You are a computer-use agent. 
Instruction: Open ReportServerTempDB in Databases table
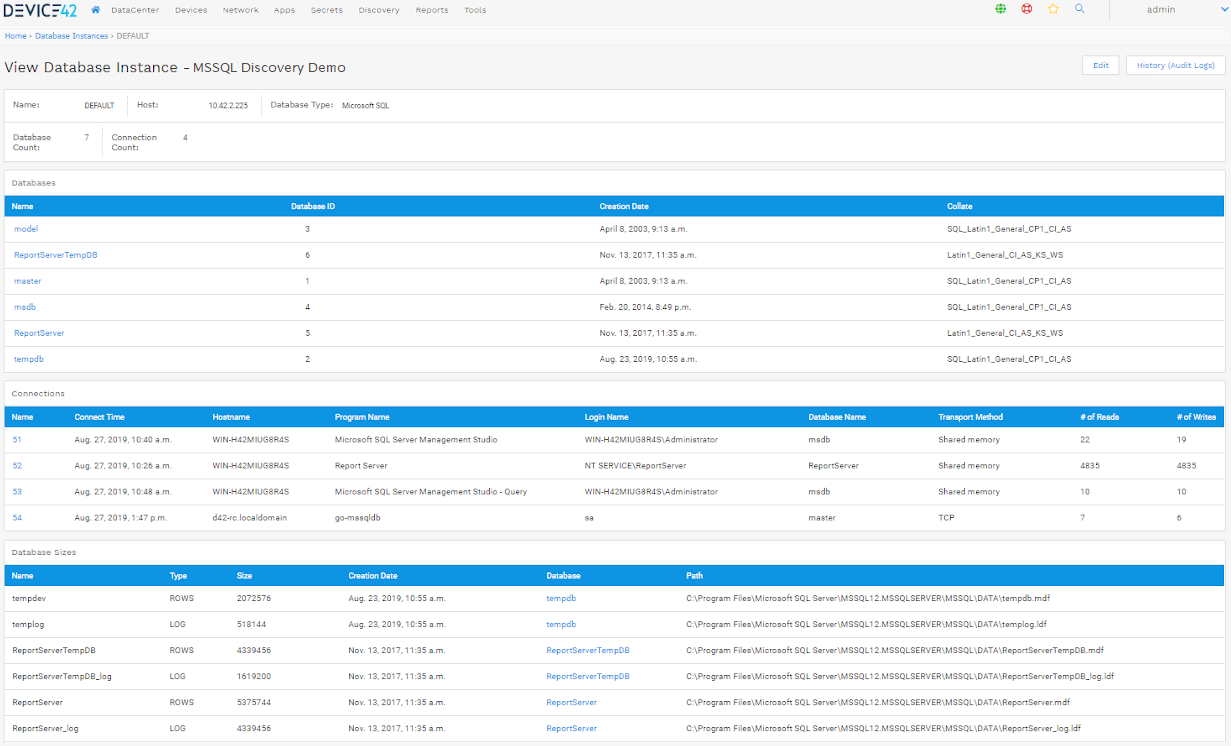pos(55,255)
